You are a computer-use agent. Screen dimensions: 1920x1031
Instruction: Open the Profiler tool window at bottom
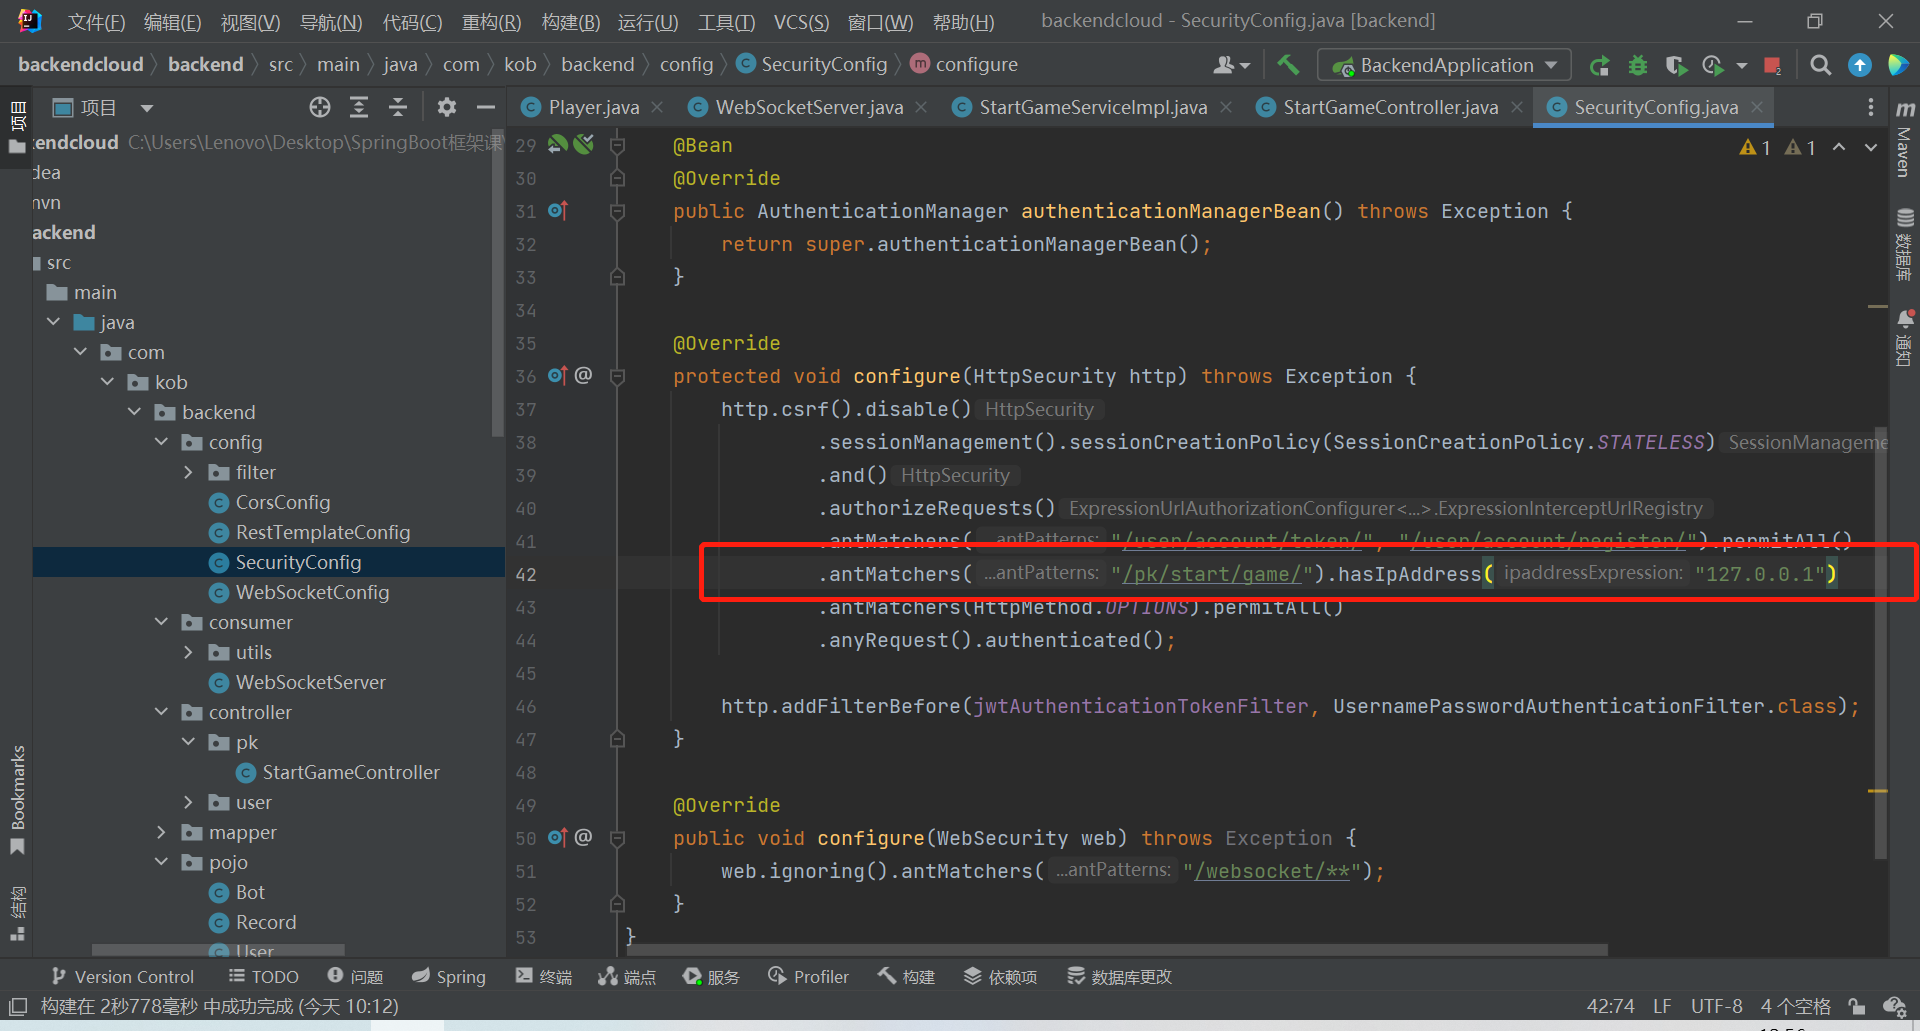[x=808, y=977]
